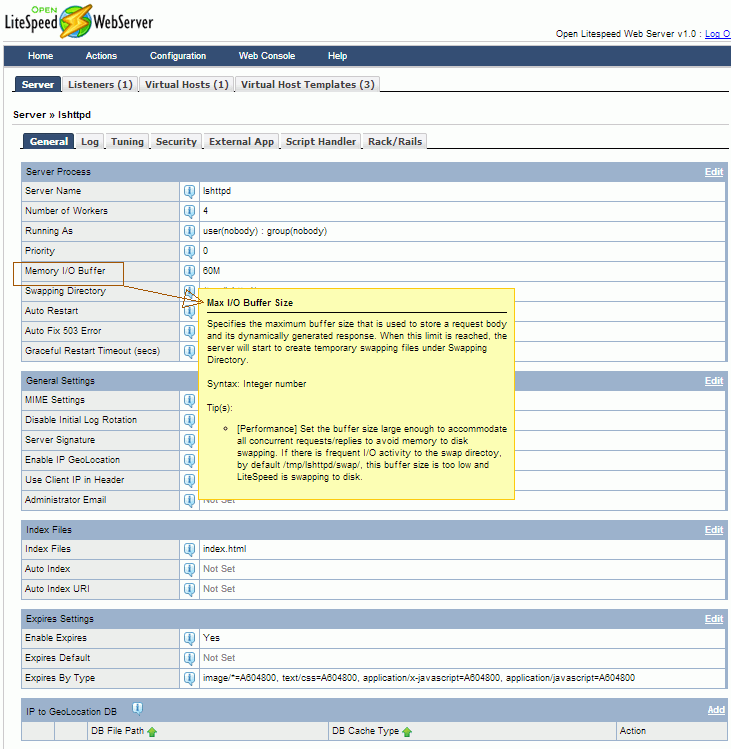
Task: Click the LiteSpeed WebServer logo
Action: (79, 20)
